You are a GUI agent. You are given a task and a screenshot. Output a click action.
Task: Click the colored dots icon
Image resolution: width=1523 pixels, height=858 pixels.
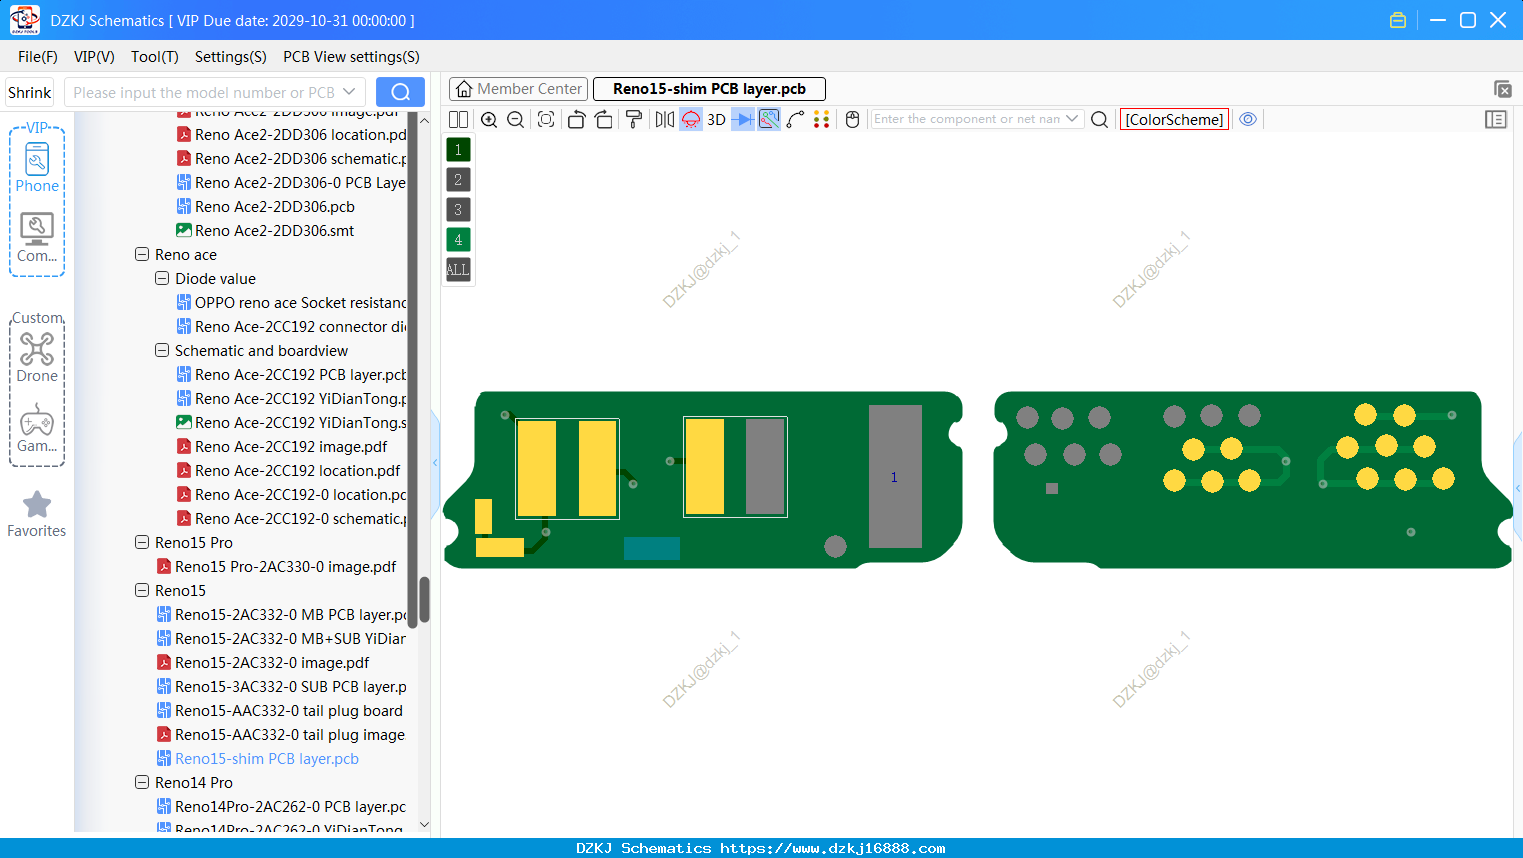pyautogui.click(x=822, y=120)
